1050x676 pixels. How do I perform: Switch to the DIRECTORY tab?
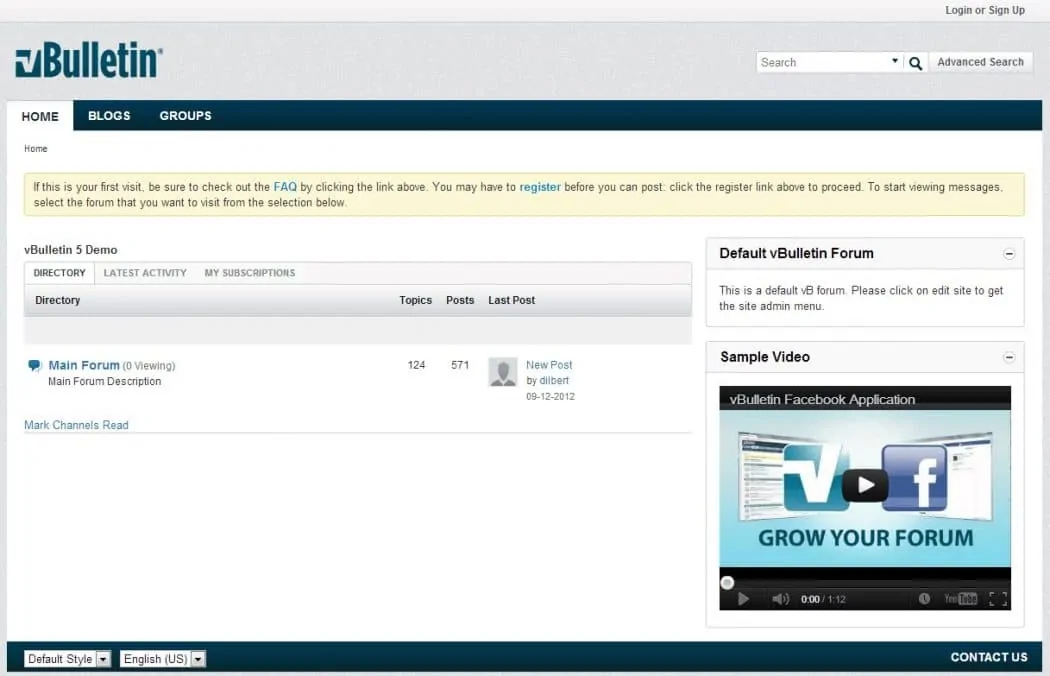60,273
